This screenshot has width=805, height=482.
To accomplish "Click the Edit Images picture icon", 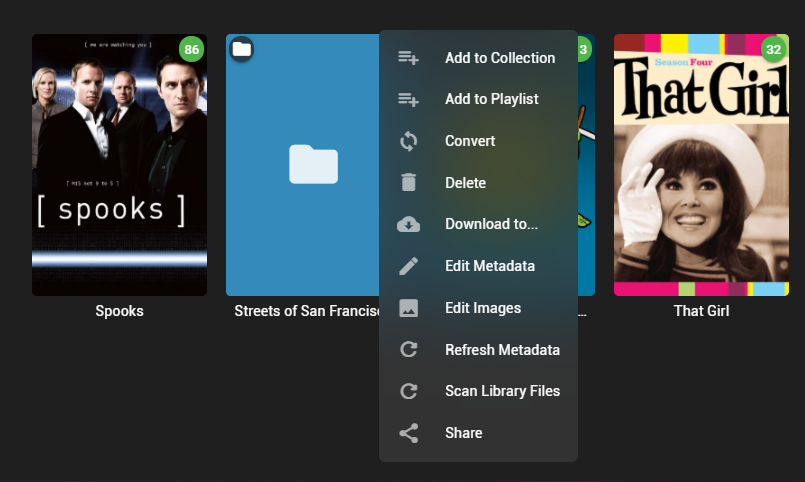I will 409,308.
